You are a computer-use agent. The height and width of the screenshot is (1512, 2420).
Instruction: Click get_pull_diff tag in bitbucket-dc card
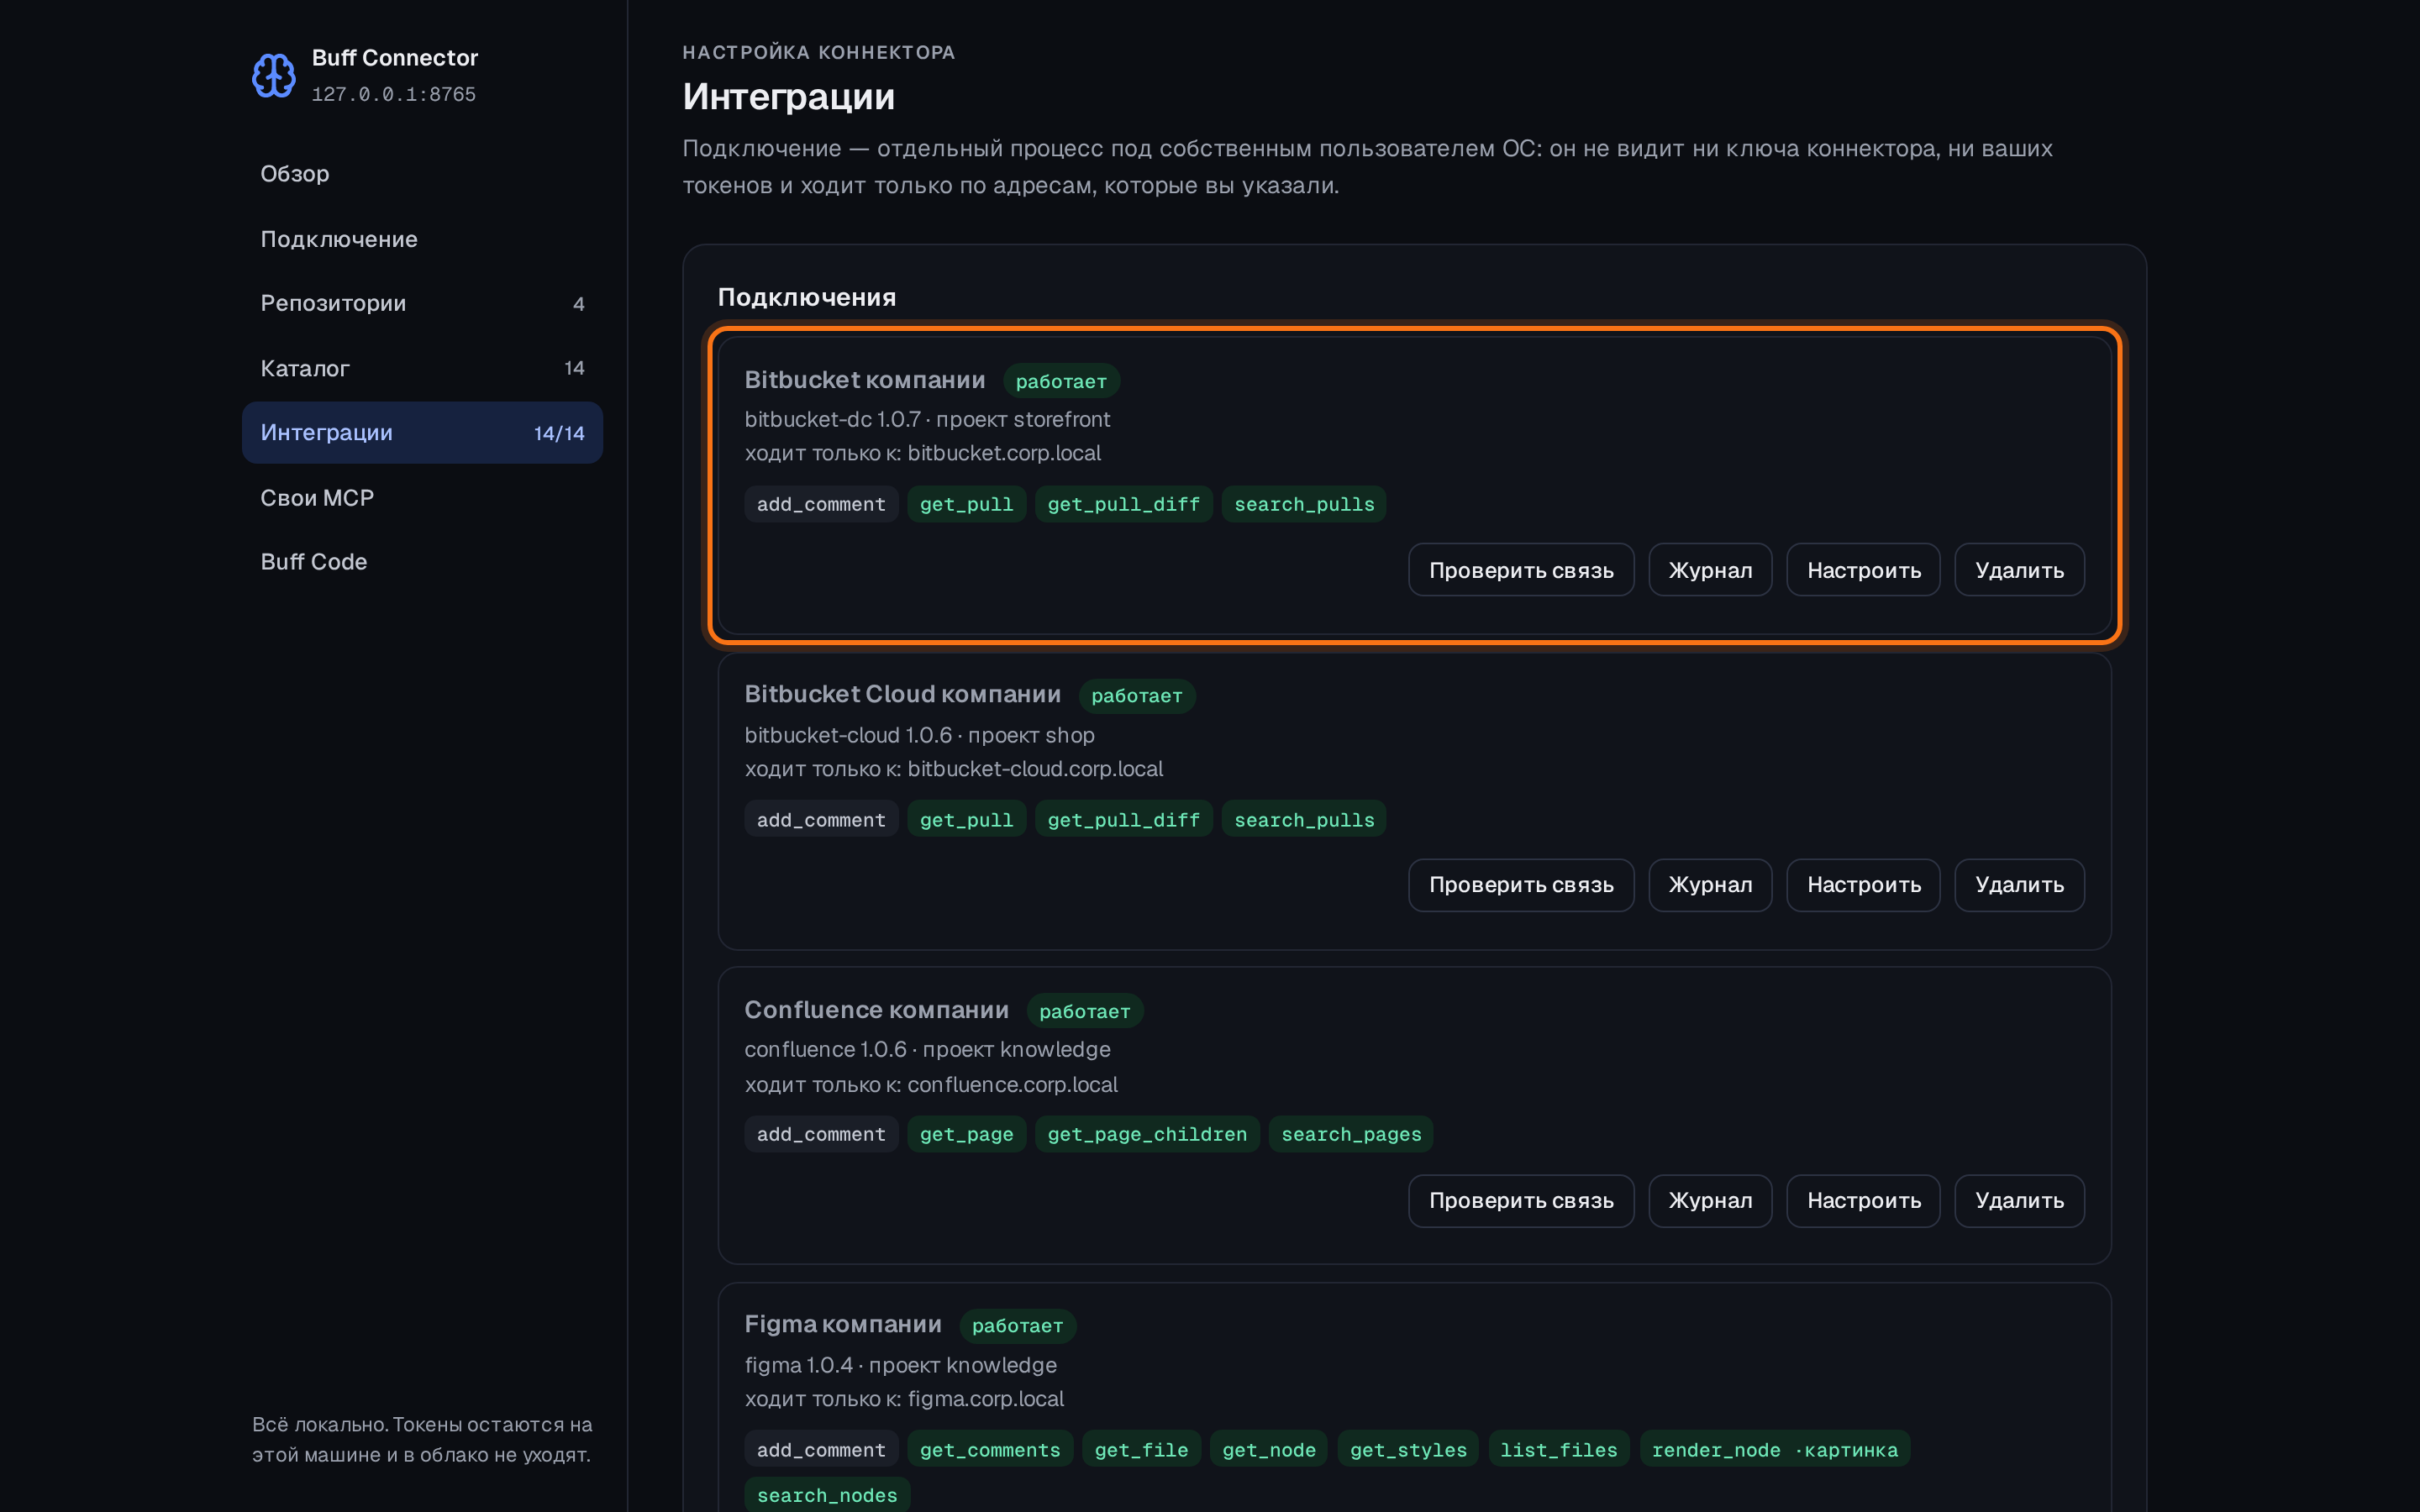tap(1123, 504)
